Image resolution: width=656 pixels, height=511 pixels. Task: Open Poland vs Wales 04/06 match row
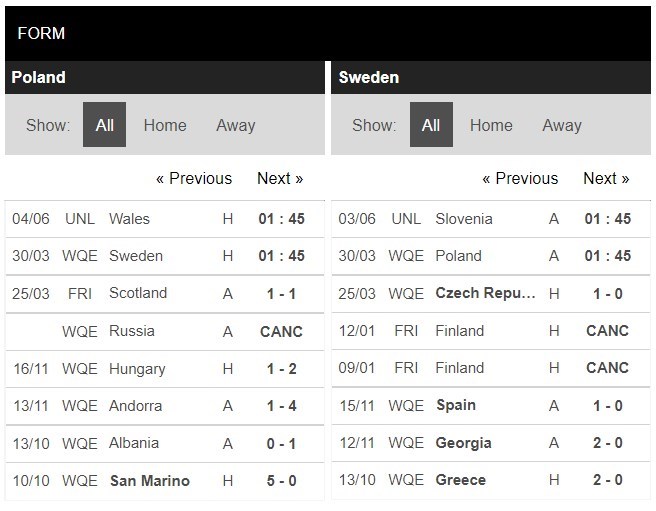click(165, 219)
